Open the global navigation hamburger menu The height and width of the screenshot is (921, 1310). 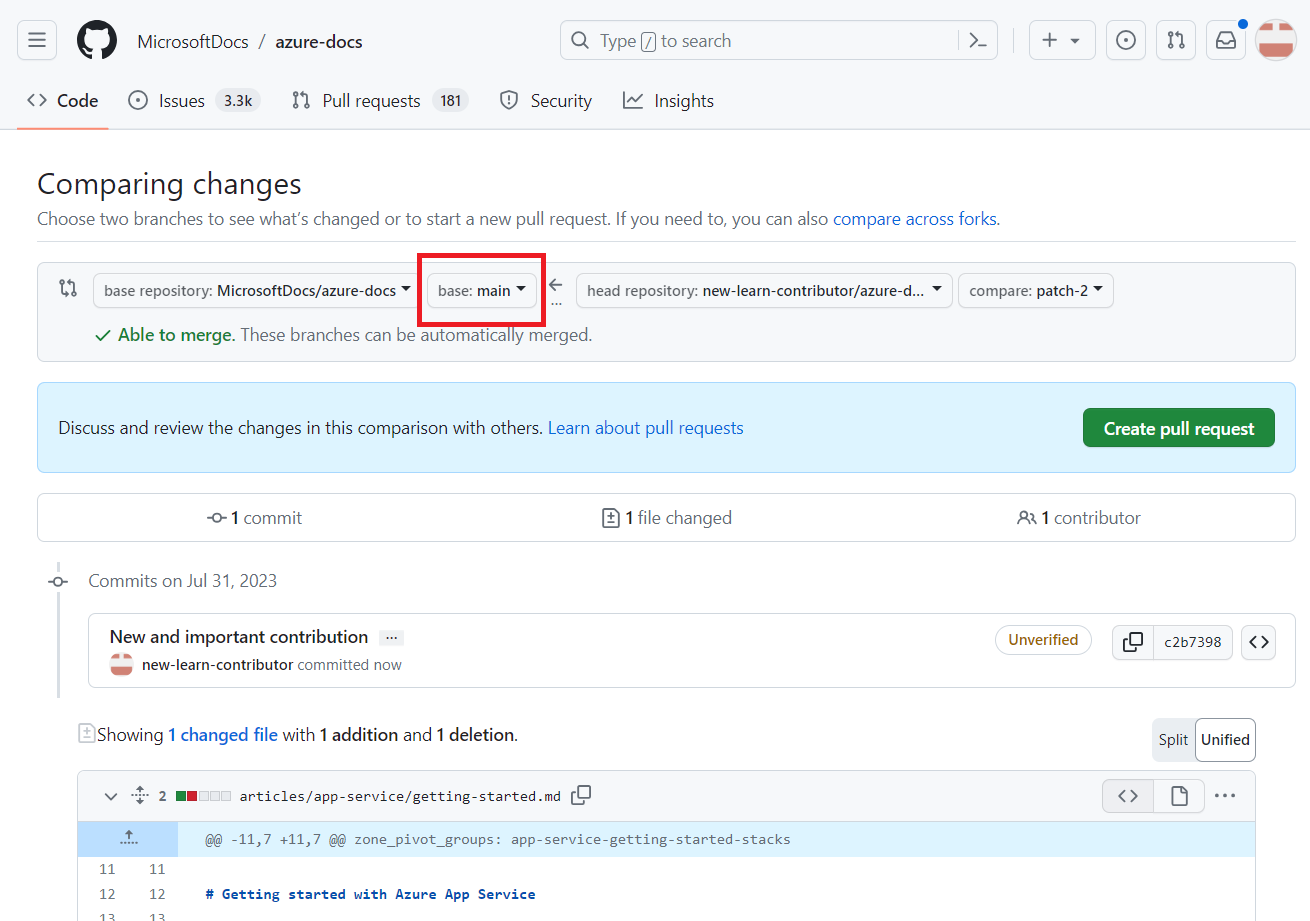click(x=37, y=40)
